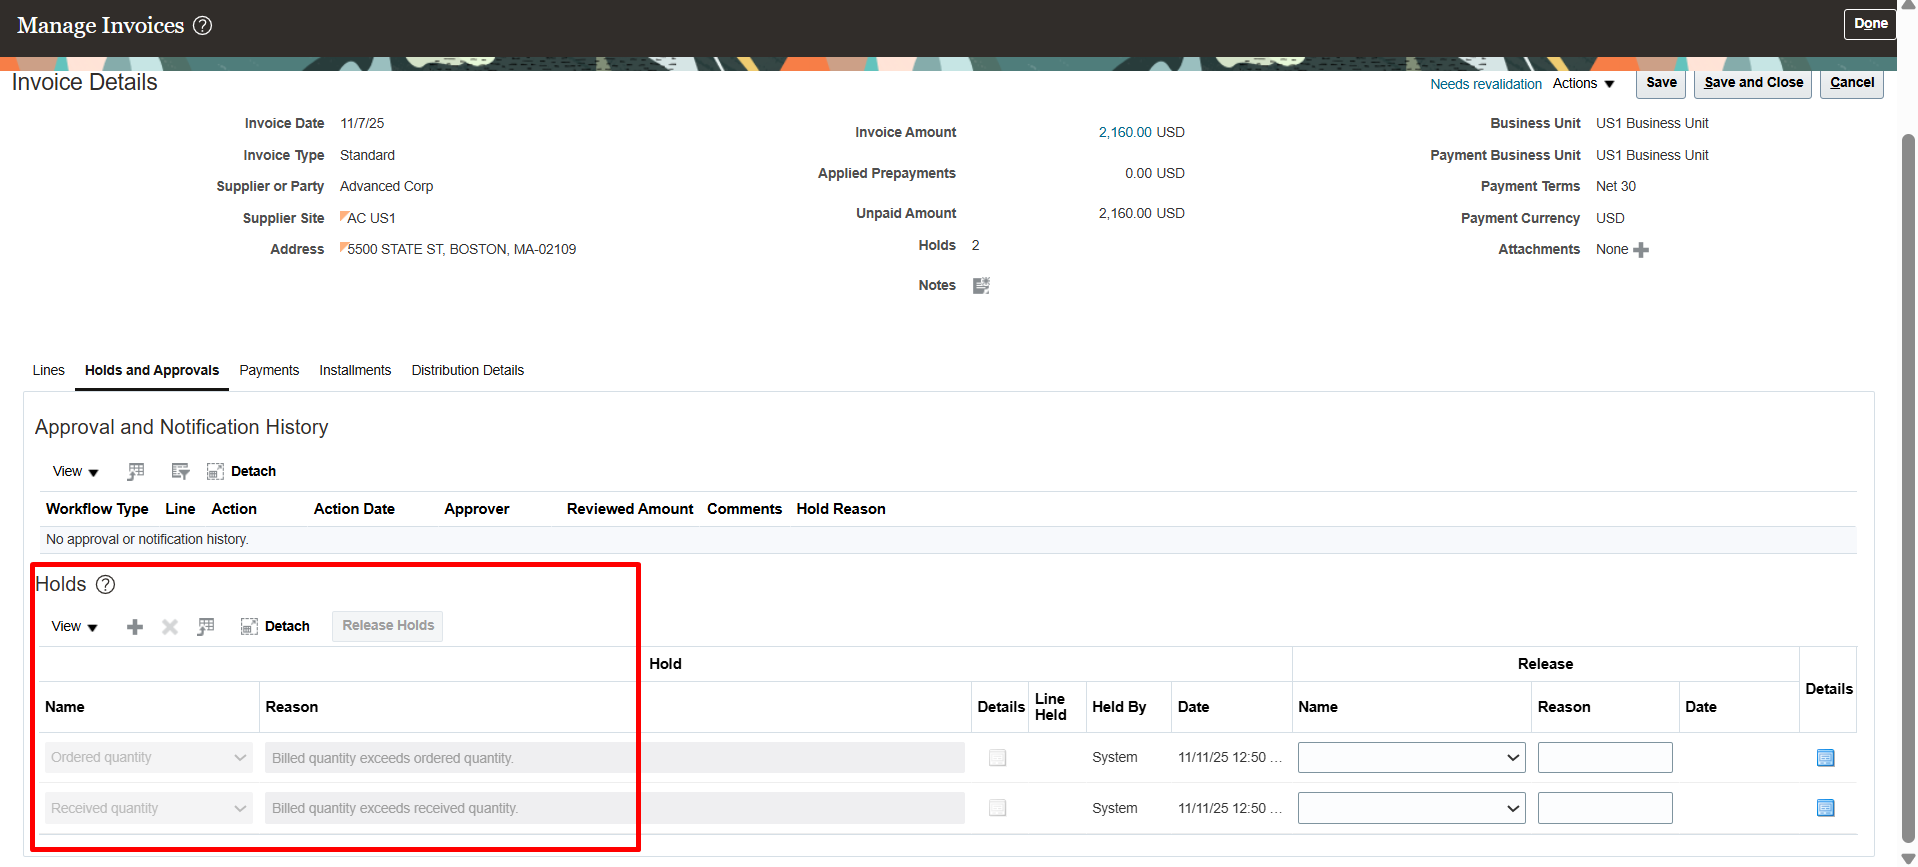Expand View menu in Holds section
This screenshot has width=1918, height=867.
(74, 627)
